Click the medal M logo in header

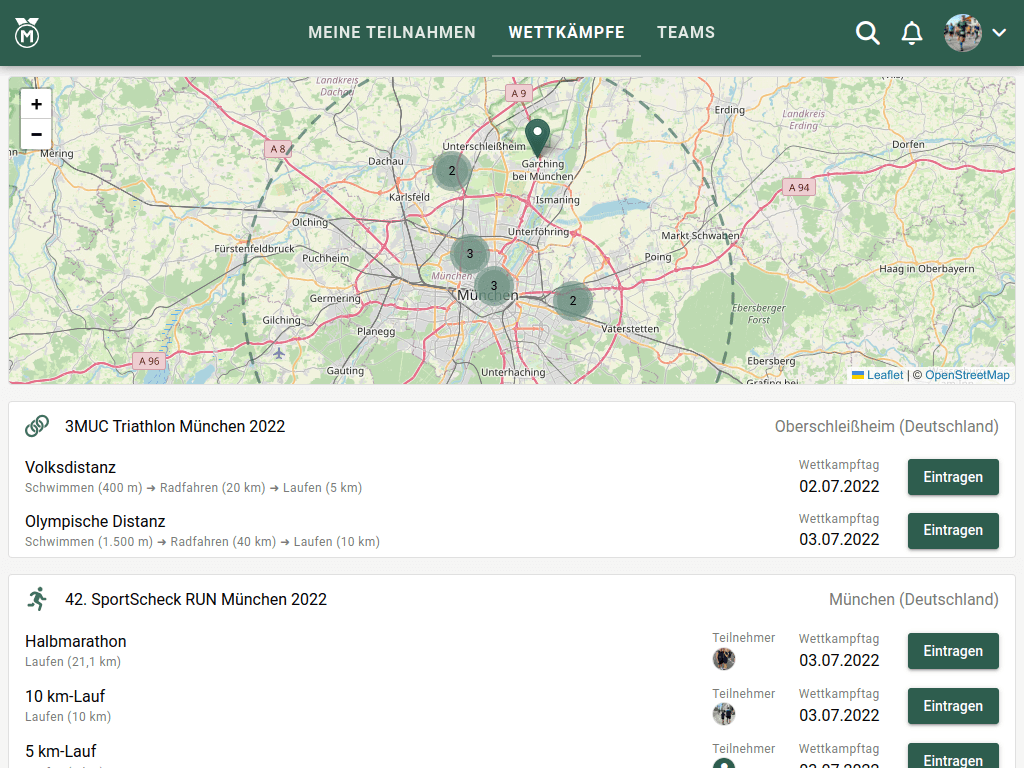click(x=27, y=33)
